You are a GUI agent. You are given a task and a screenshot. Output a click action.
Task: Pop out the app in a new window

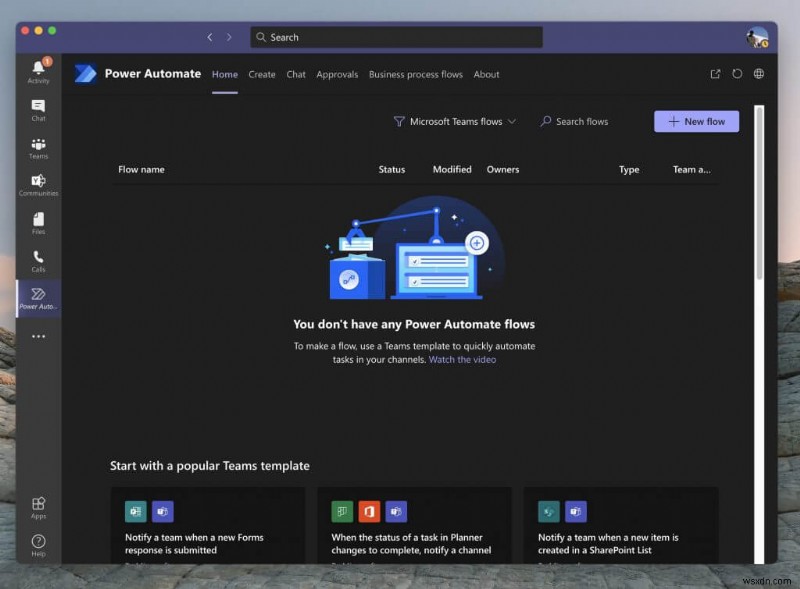pyautogui.click(x=716, y=73)
